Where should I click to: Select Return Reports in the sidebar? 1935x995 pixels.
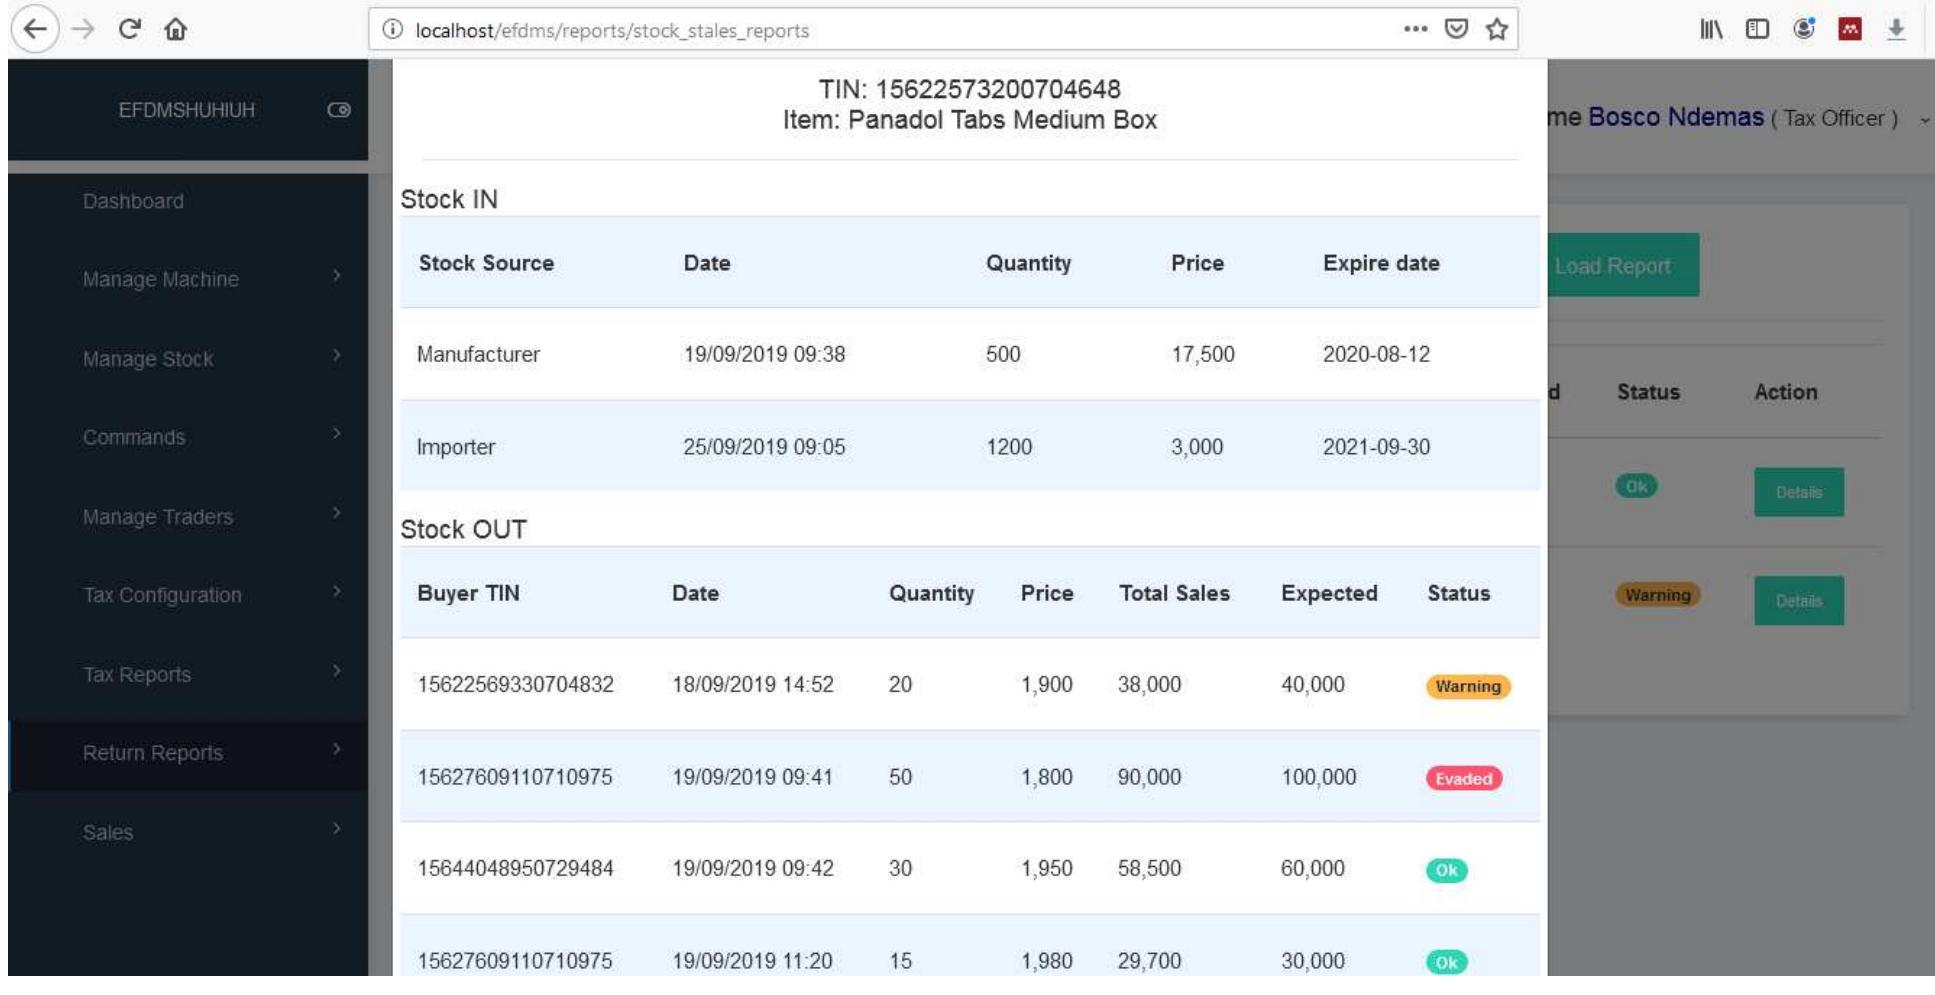[153, 753]
